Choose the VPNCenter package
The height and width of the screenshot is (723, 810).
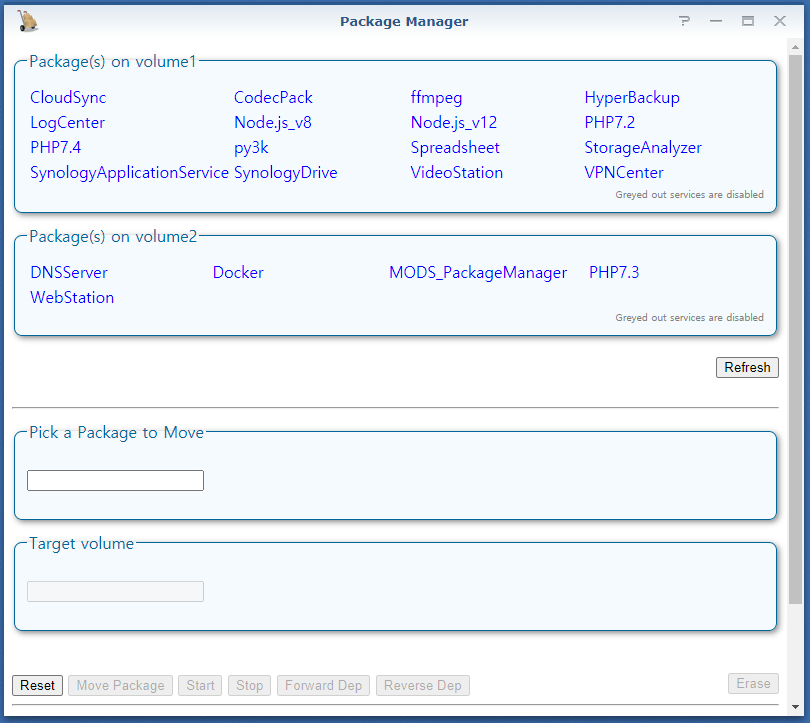(x=624, y=172)
